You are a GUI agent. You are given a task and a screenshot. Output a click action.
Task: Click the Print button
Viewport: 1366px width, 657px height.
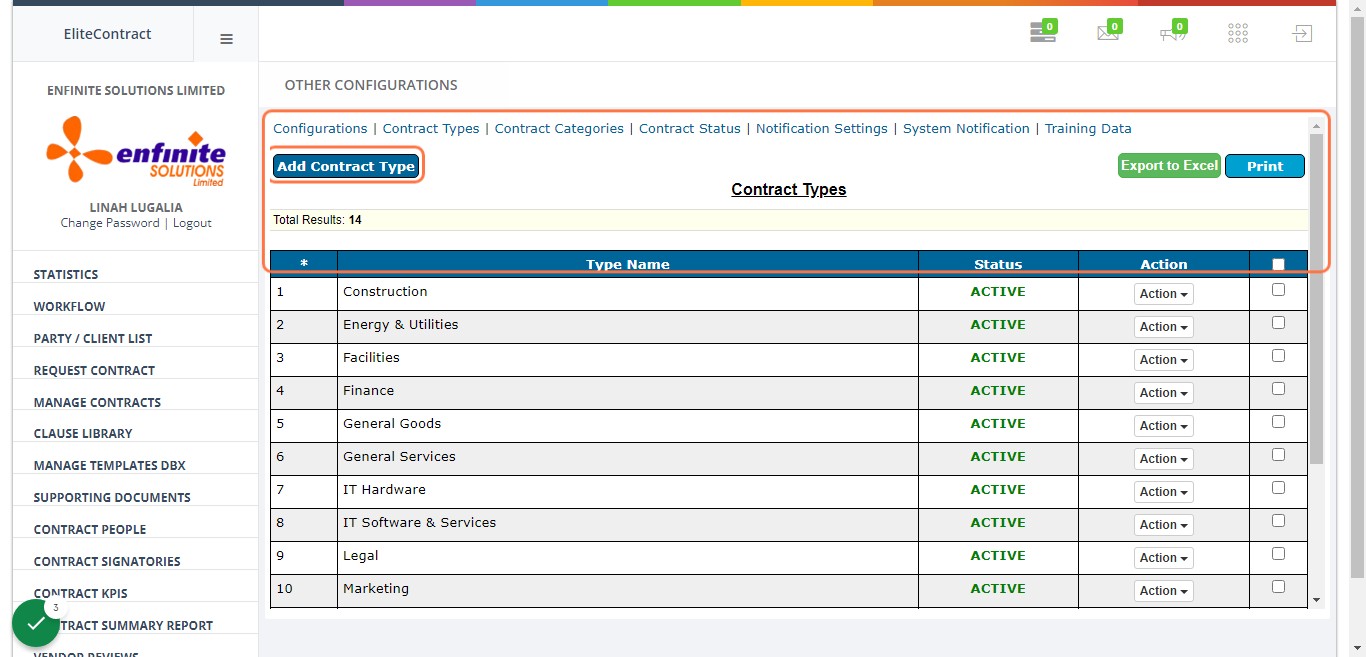click(1265, 166)
